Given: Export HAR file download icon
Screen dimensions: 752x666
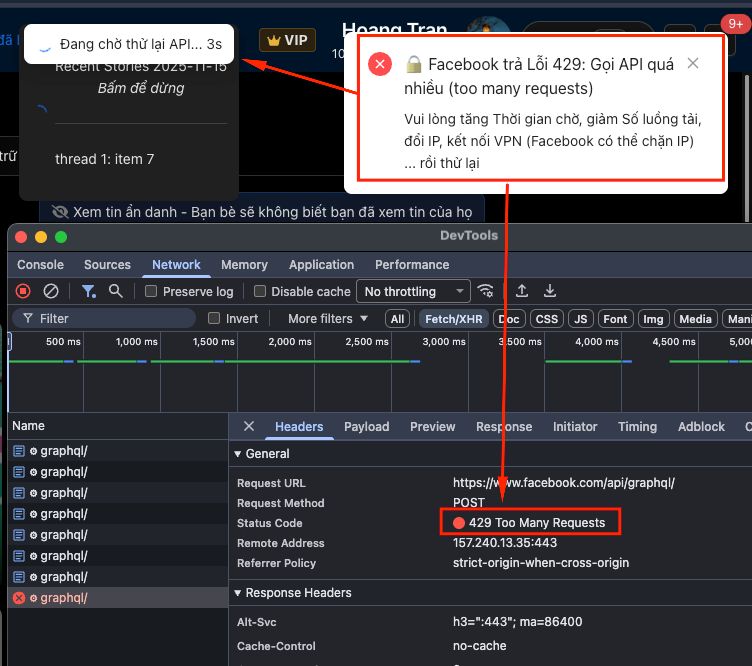Looking at the screenshot, I should point(550,291).
